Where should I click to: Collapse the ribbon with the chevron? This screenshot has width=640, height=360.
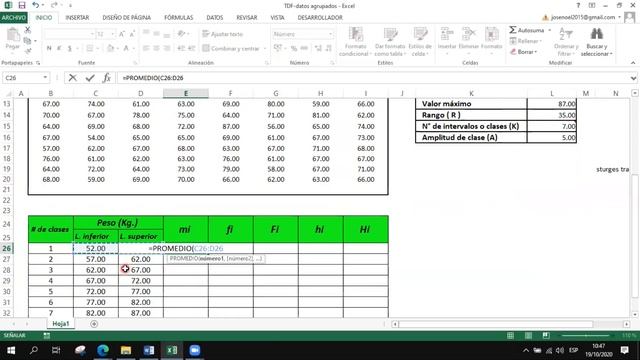[x=633, y=63]
